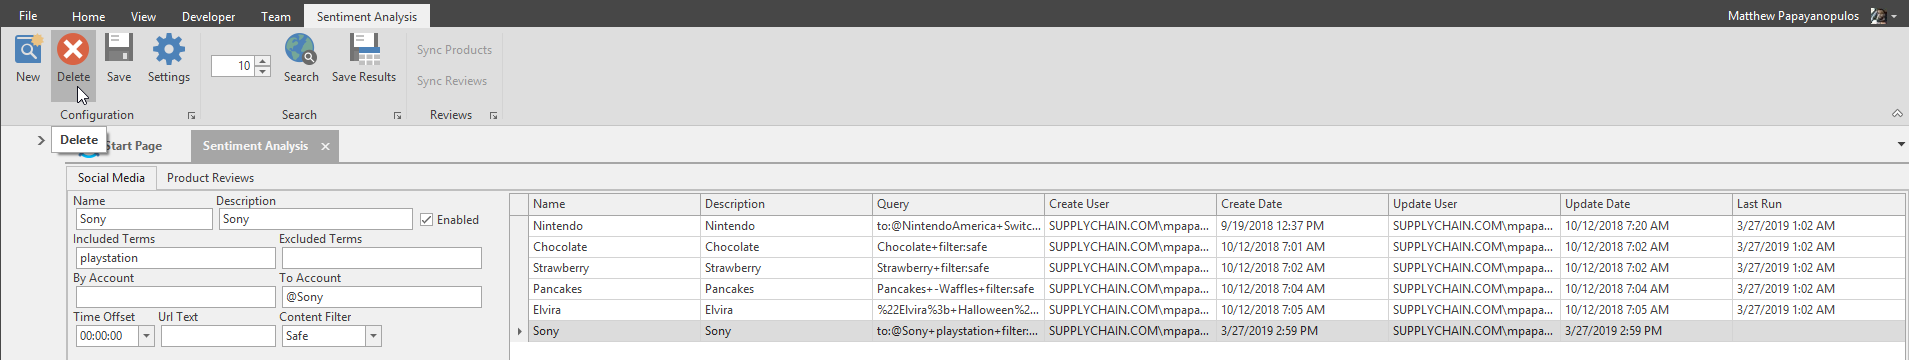Run the Search globe icon

coord(301,49)
